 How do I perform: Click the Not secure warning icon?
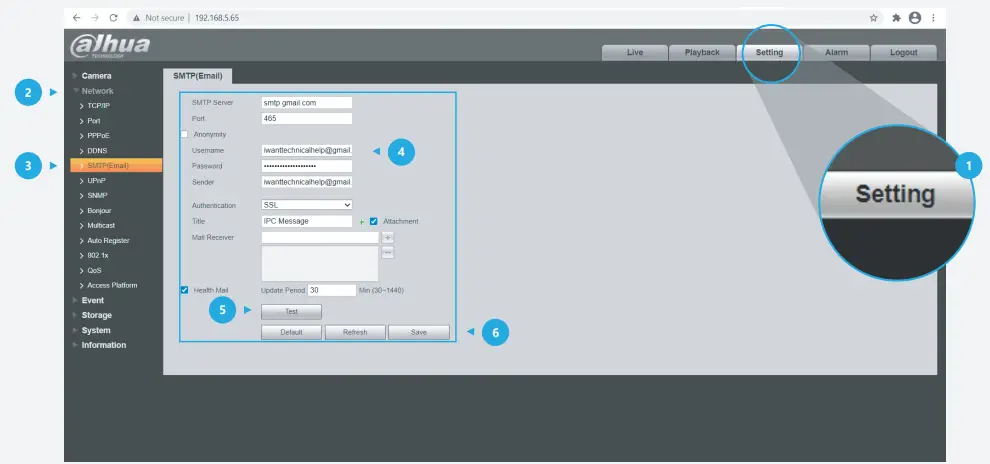(136, 18)
